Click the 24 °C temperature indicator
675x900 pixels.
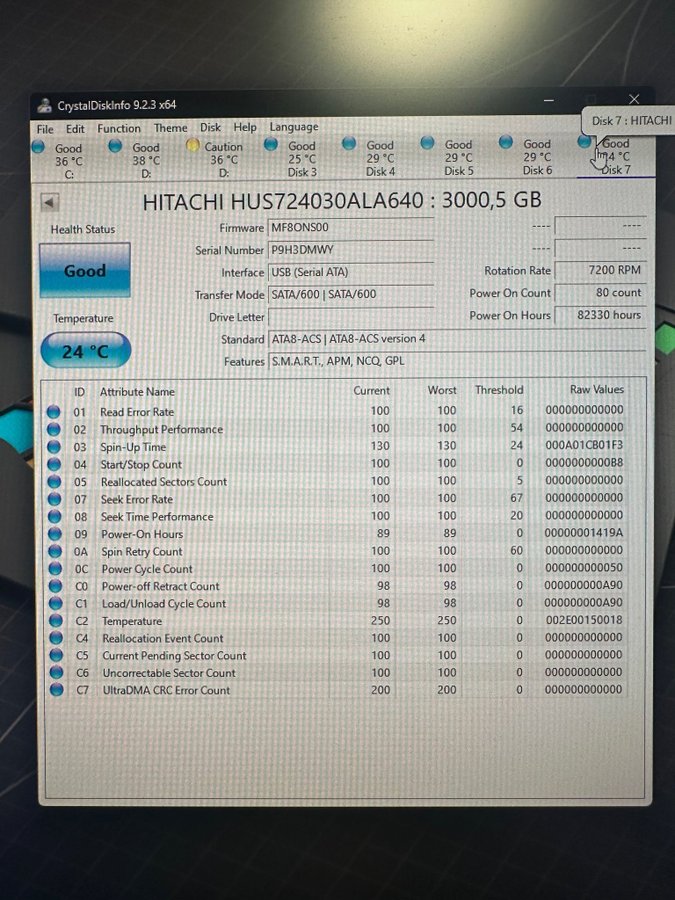click(x=85, y=351)
